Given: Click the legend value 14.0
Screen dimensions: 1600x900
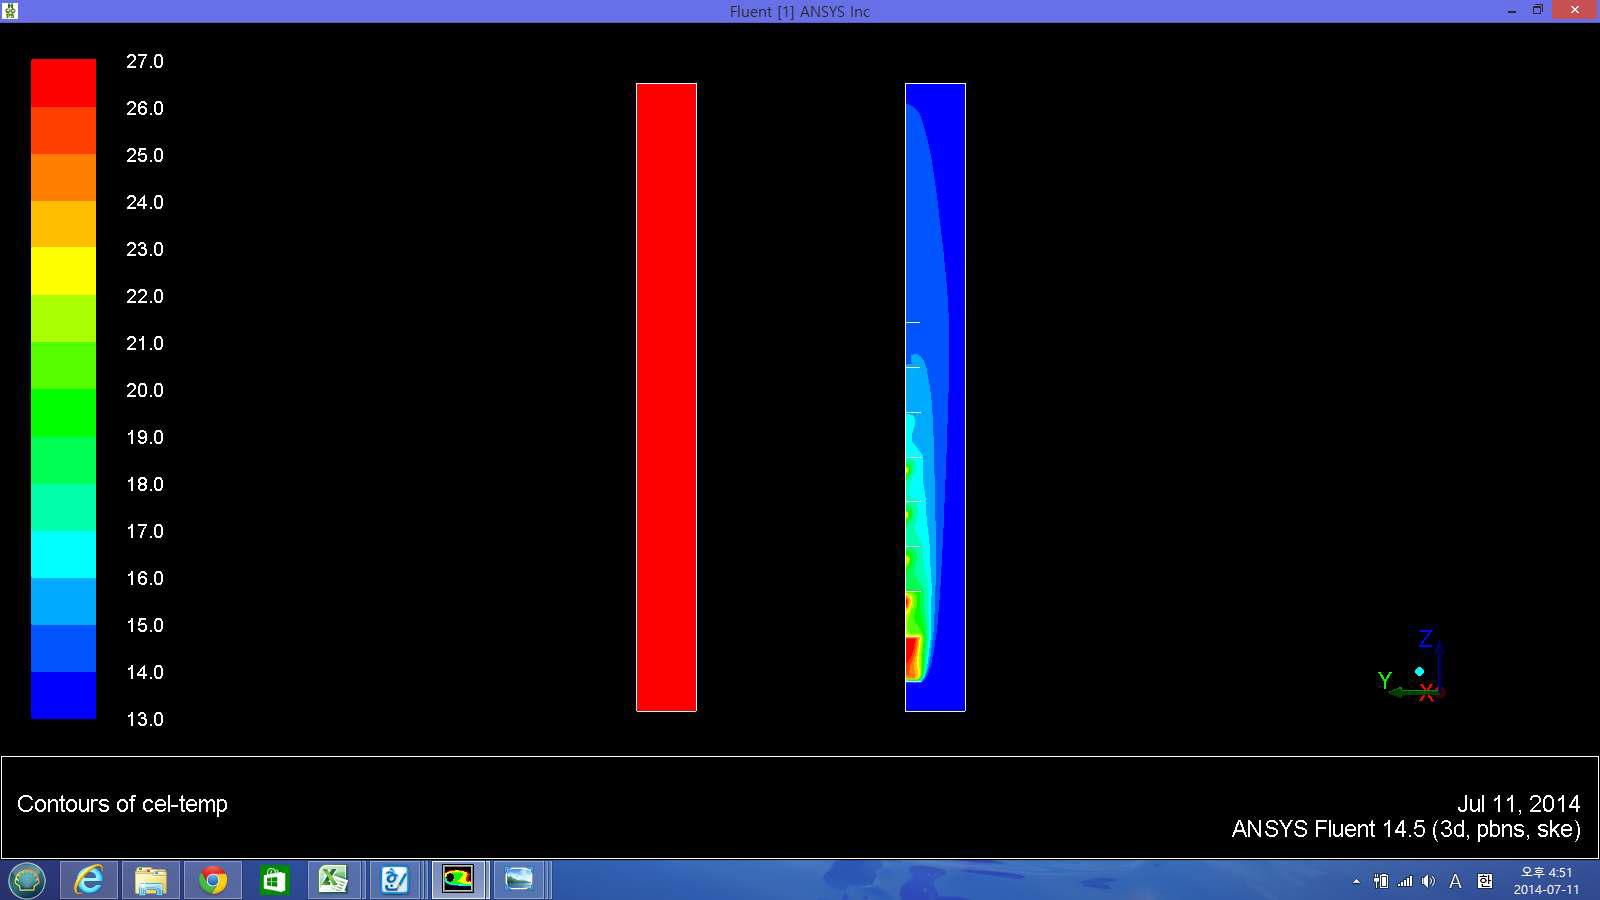Looking at the screenshot, I should pos(144,672).
